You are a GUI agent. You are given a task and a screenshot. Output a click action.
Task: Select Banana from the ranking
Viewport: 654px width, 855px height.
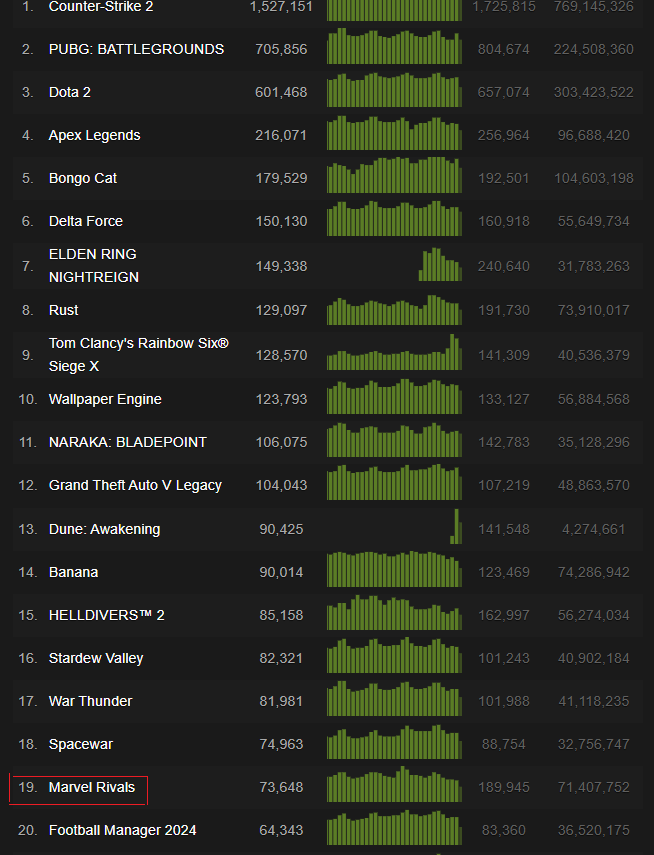[x=74, y=573]
